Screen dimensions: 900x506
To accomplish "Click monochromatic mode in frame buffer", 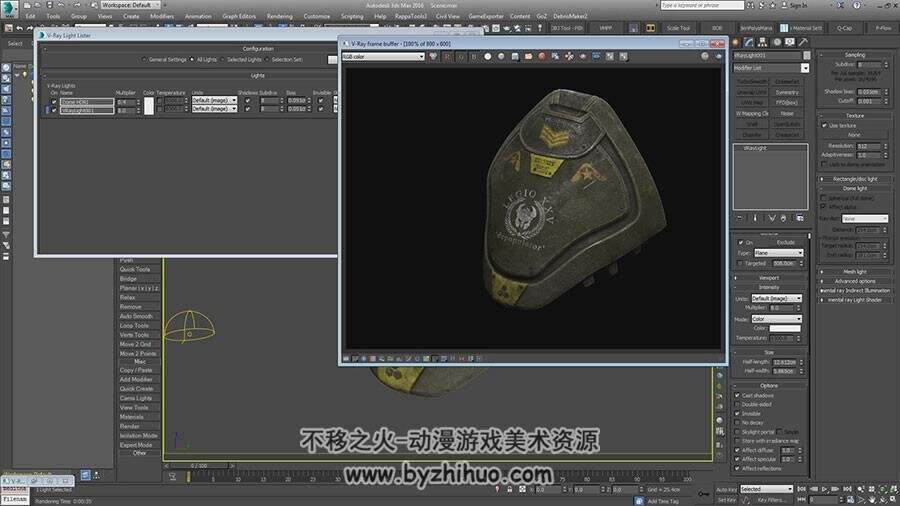I will (x=501, y=56).
